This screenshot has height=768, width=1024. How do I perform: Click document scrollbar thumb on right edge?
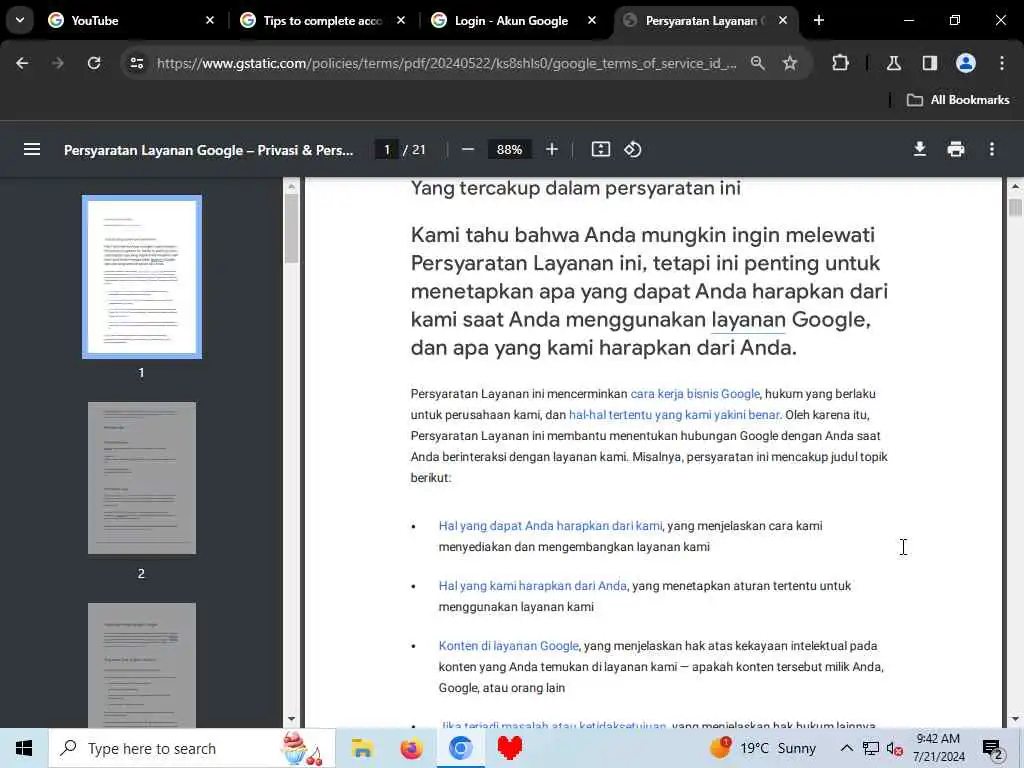[1015, 208]
